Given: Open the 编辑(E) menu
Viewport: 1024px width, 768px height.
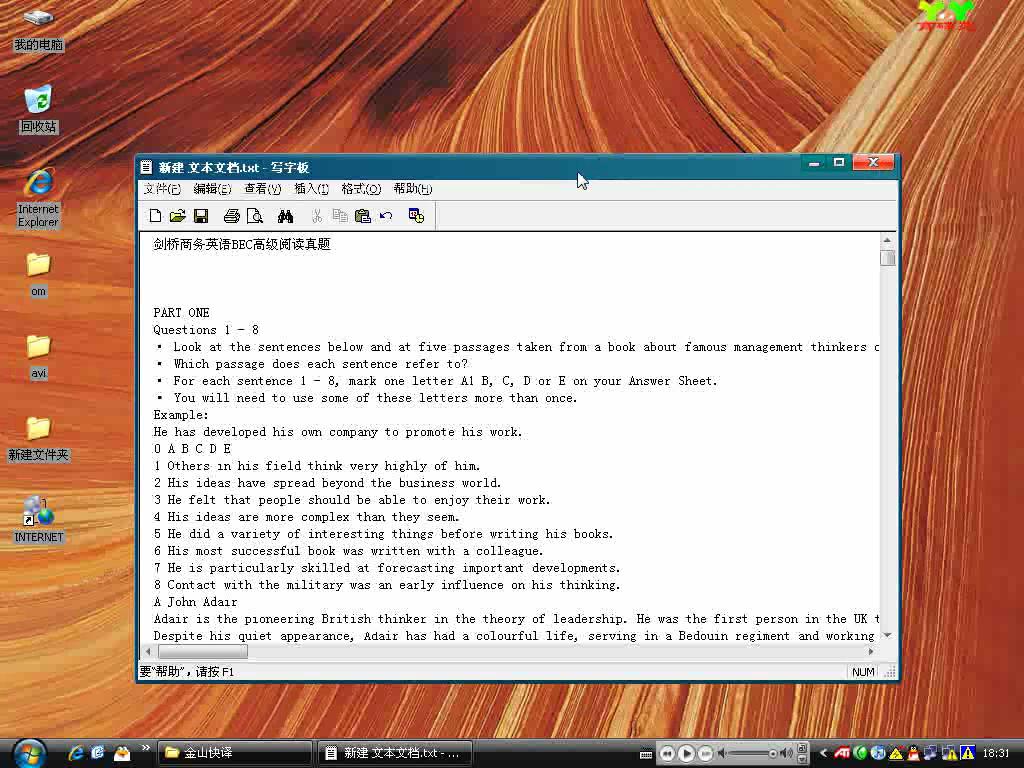Looking at the screenshot, I should (x=212, y=189).
